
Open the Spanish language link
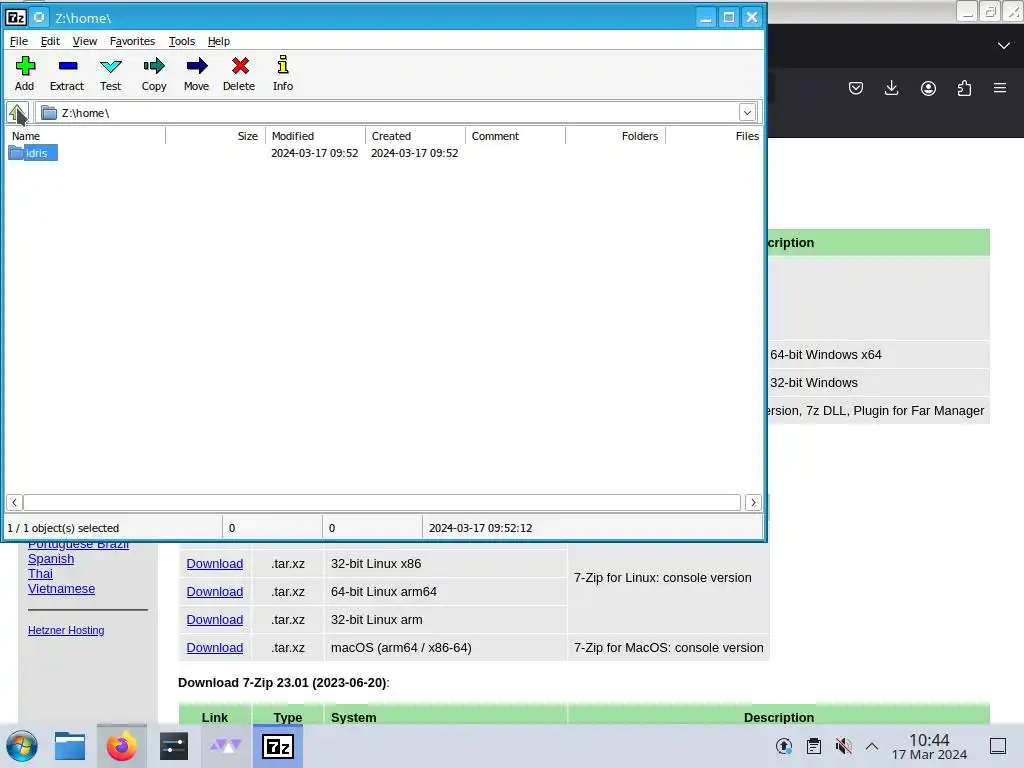(51, 559)
